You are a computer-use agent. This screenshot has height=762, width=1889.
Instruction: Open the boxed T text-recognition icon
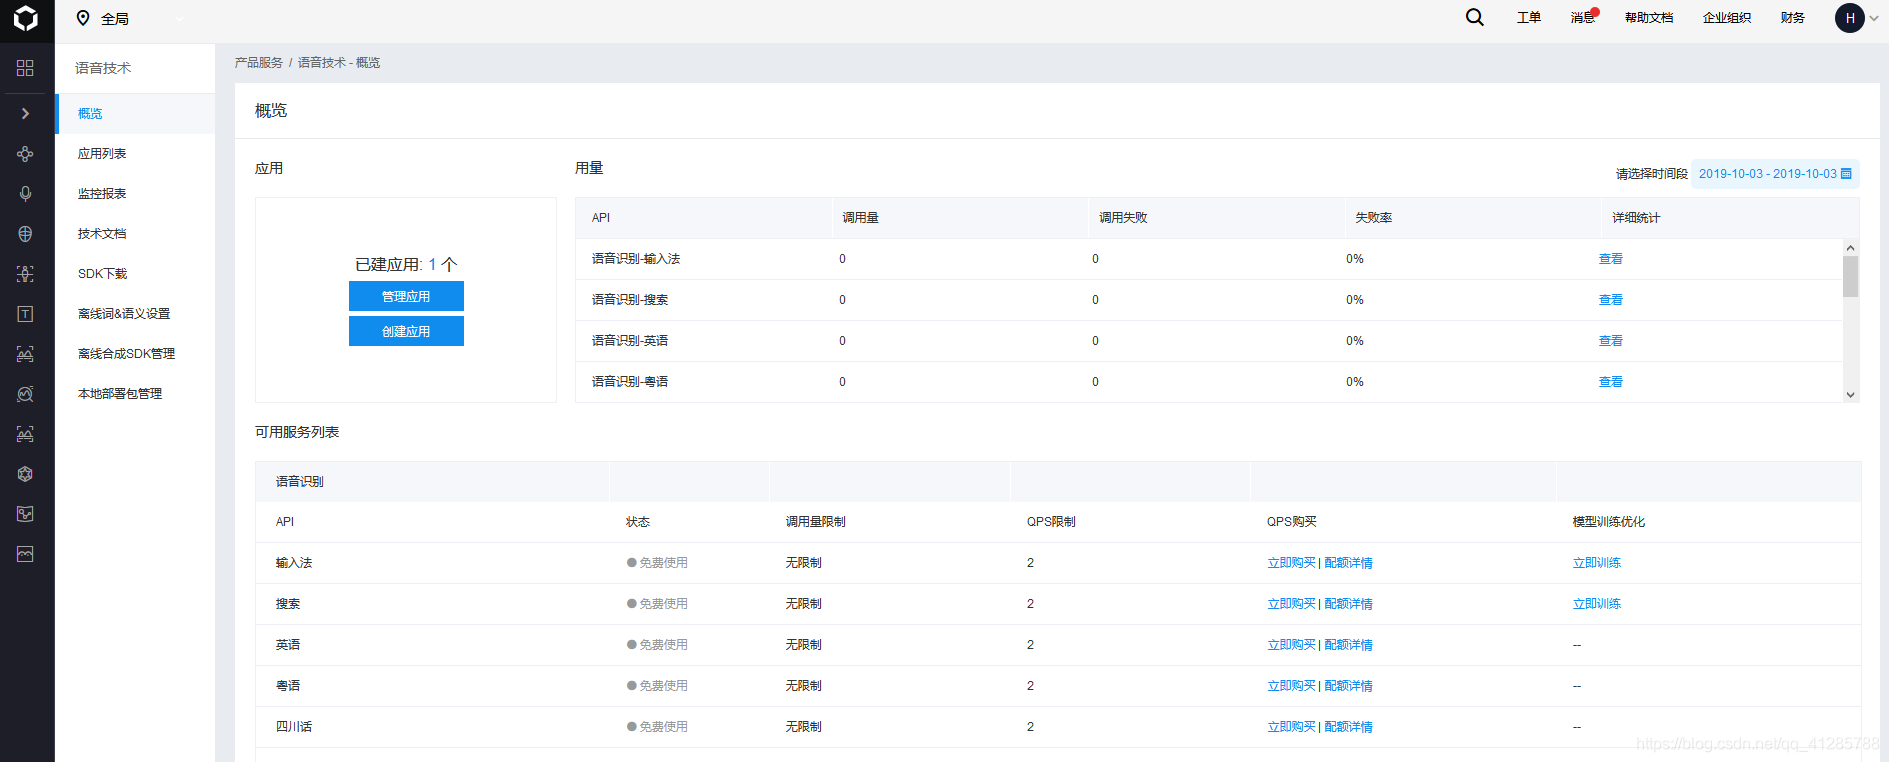(26, 314)
